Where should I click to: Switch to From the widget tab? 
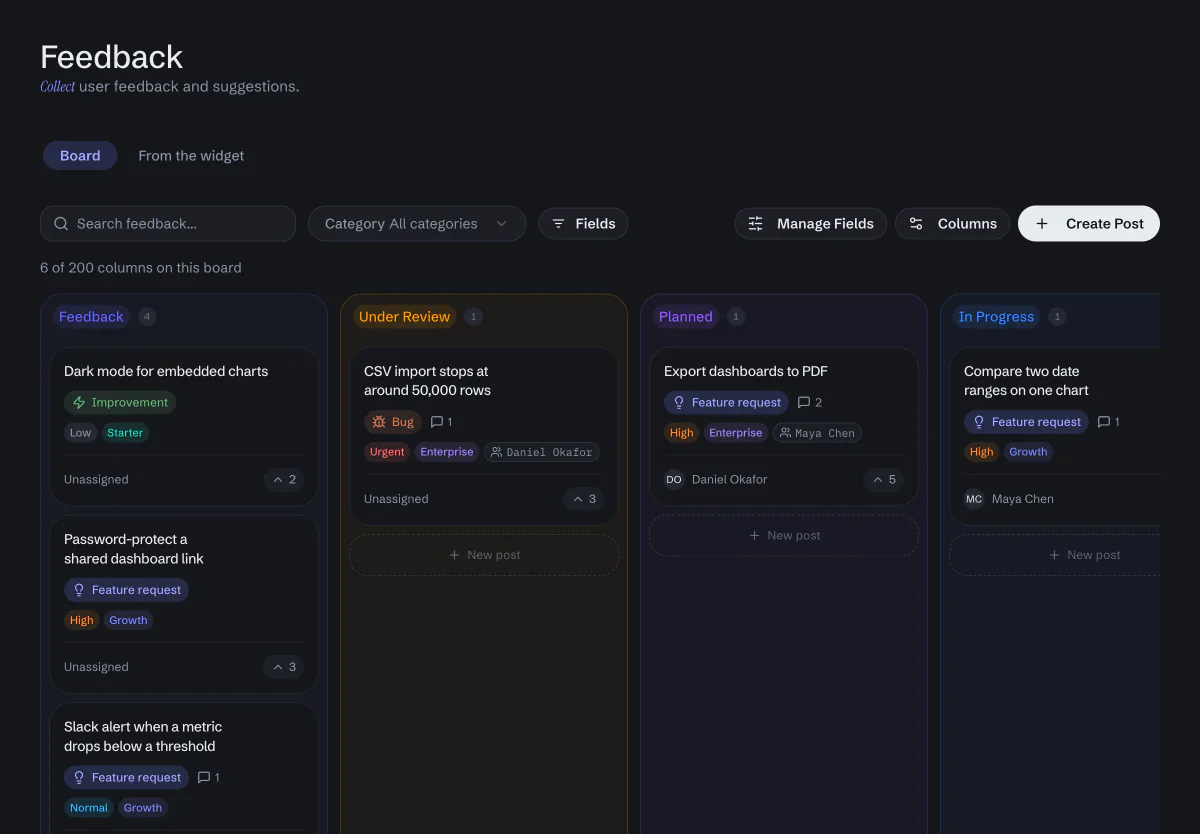tap(191, 156)
